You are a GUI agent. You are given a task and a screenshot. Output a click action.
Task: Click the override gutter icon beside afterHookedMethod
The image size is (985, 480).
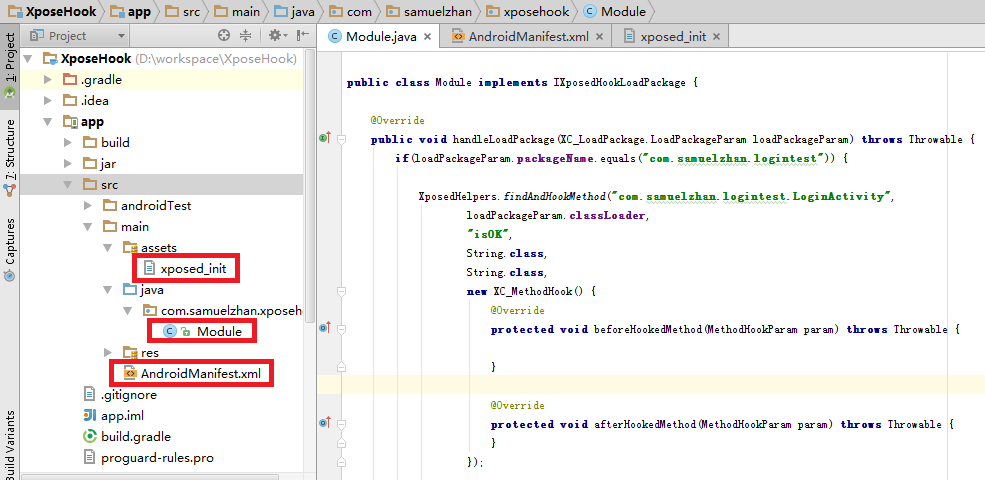click(x=324, y=423)
